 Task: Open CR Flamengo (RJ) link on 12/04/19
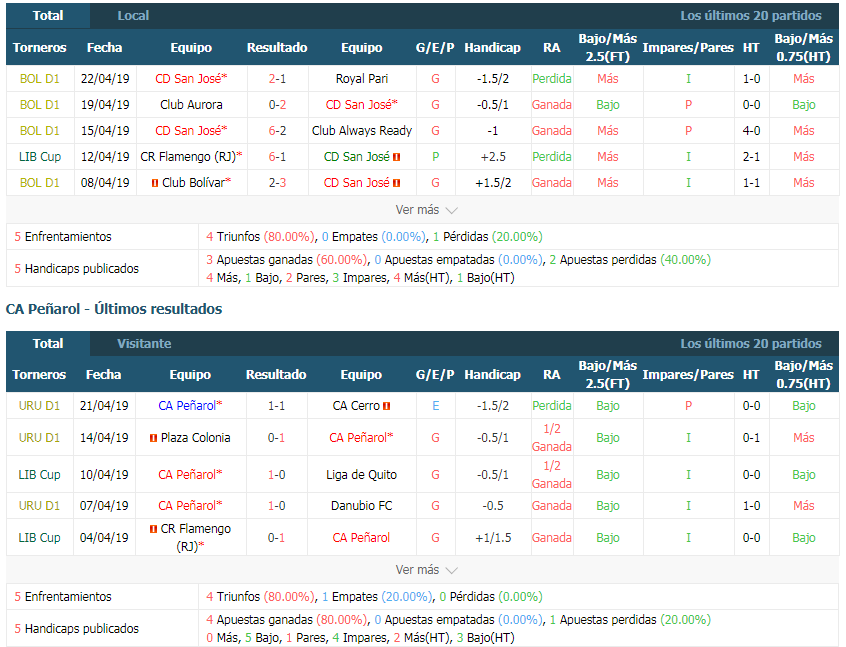pyautogui.click(x=191, y=156)
